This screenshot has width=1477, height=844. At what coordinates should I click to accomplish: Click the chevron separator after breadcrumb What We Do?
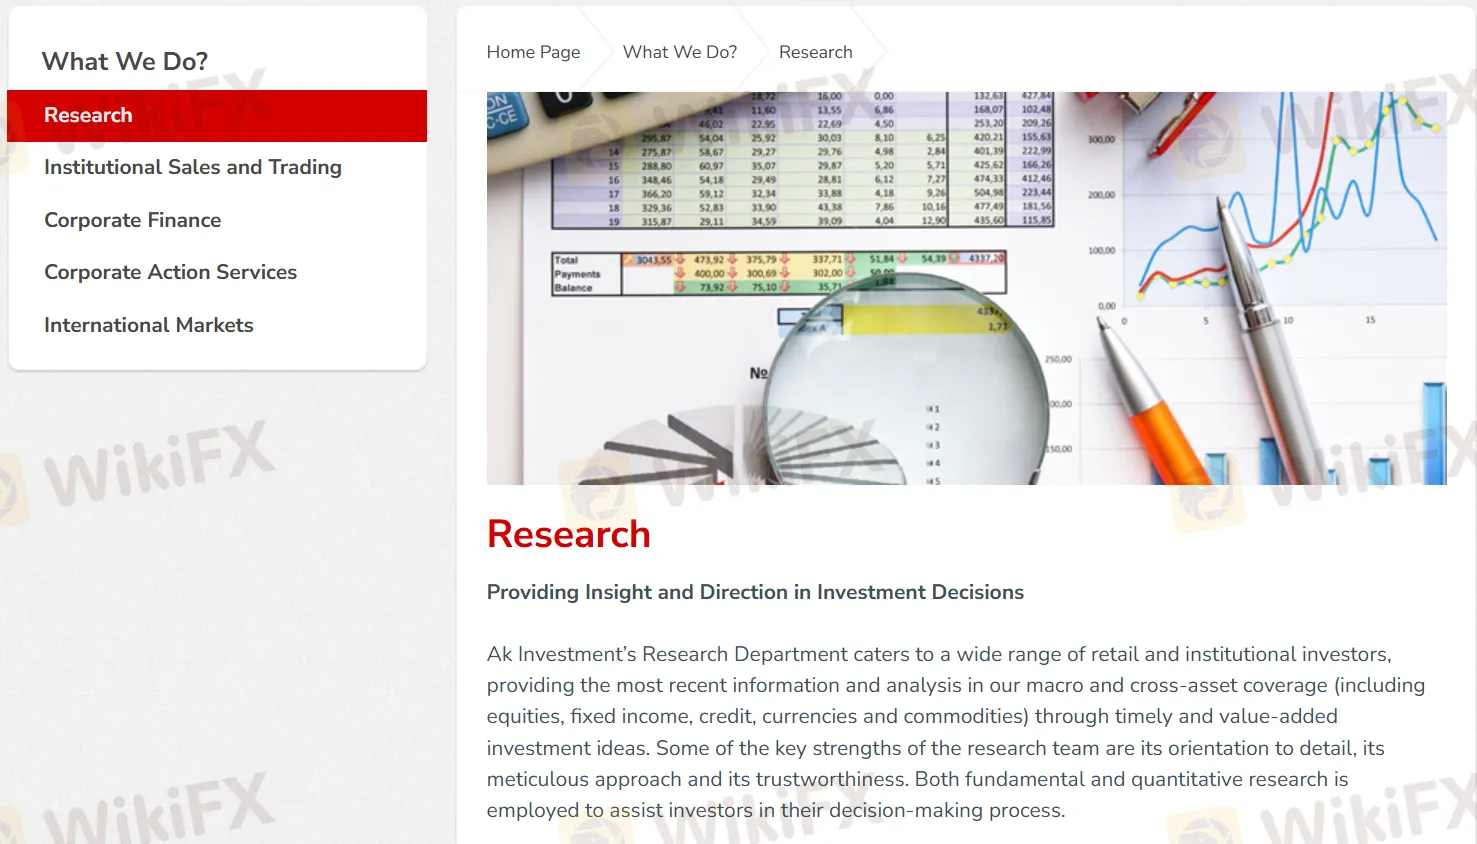(x=759, y=52)
